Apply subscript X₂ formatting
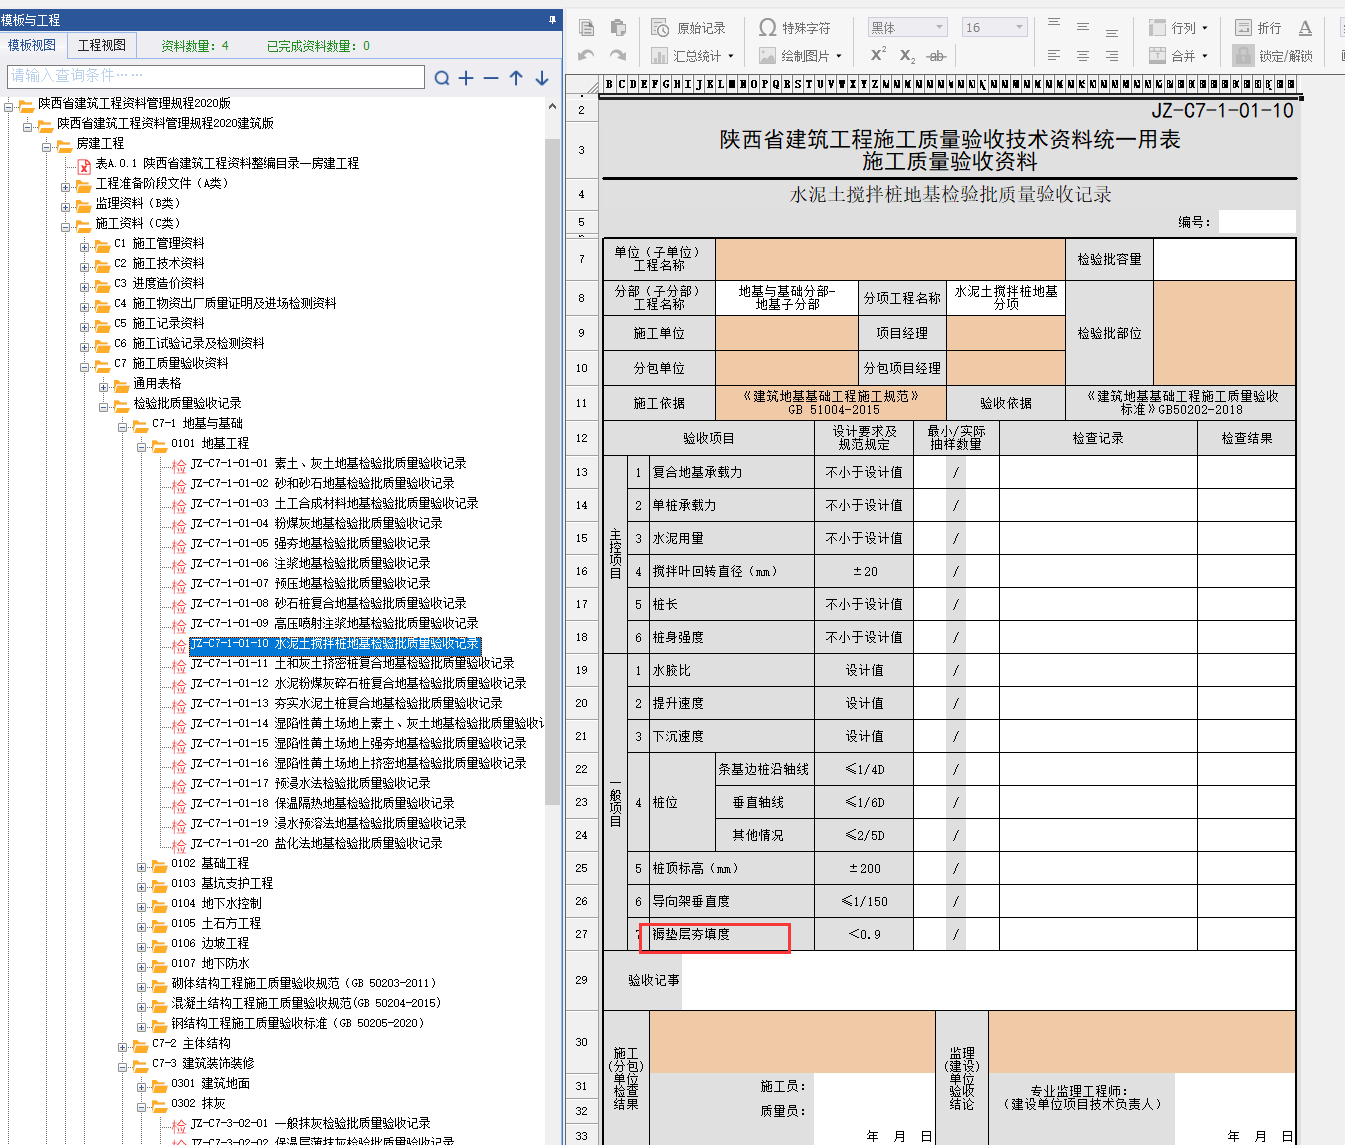This screenshot has width=1345, height=1145. (x=907, y=55)
